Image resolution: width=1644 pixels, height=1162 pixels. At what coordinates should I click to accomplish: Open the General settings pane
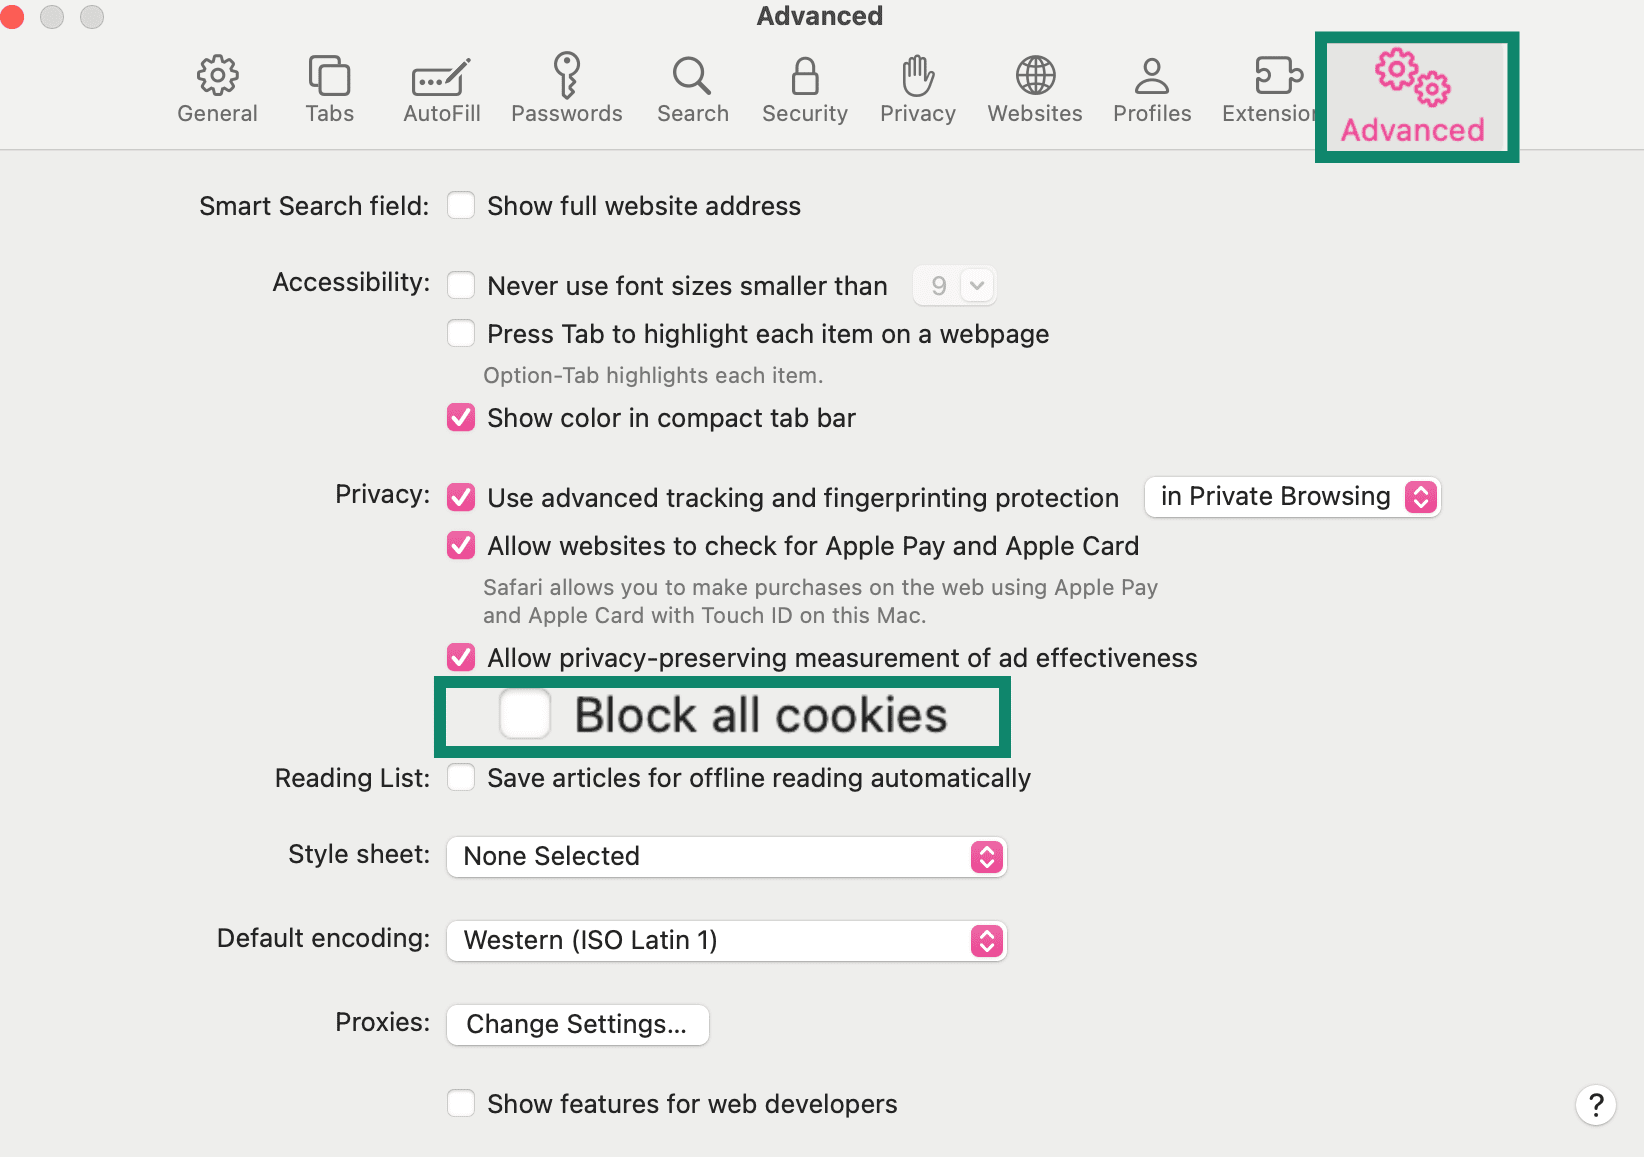point(217,88)
